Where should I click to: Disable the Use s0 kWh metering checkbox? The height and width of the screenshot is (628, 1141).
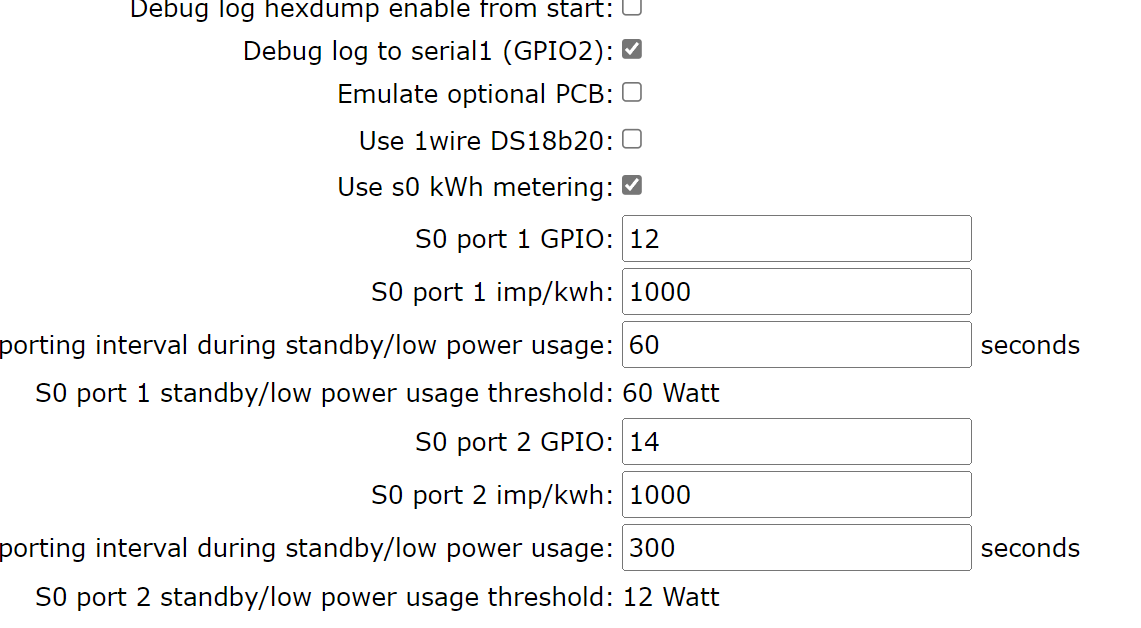point(632,185)
